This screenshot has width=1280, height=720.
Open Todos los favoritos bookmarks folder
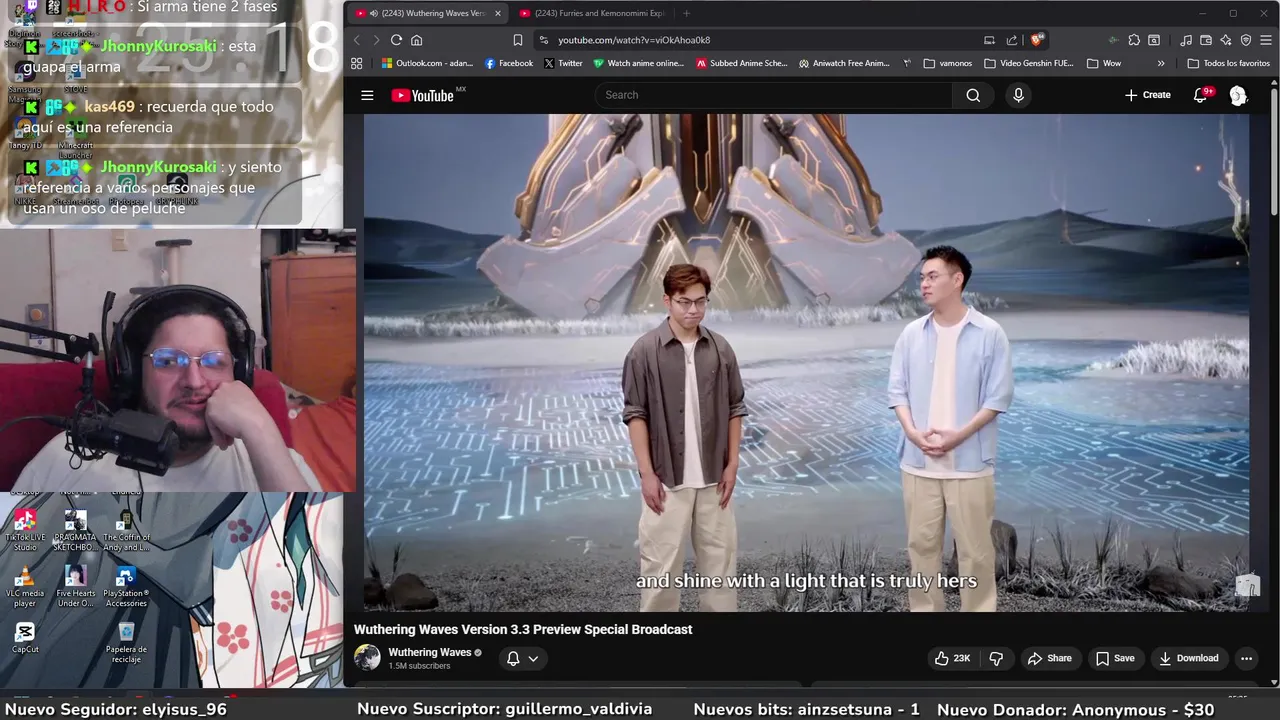point(1228,63)
